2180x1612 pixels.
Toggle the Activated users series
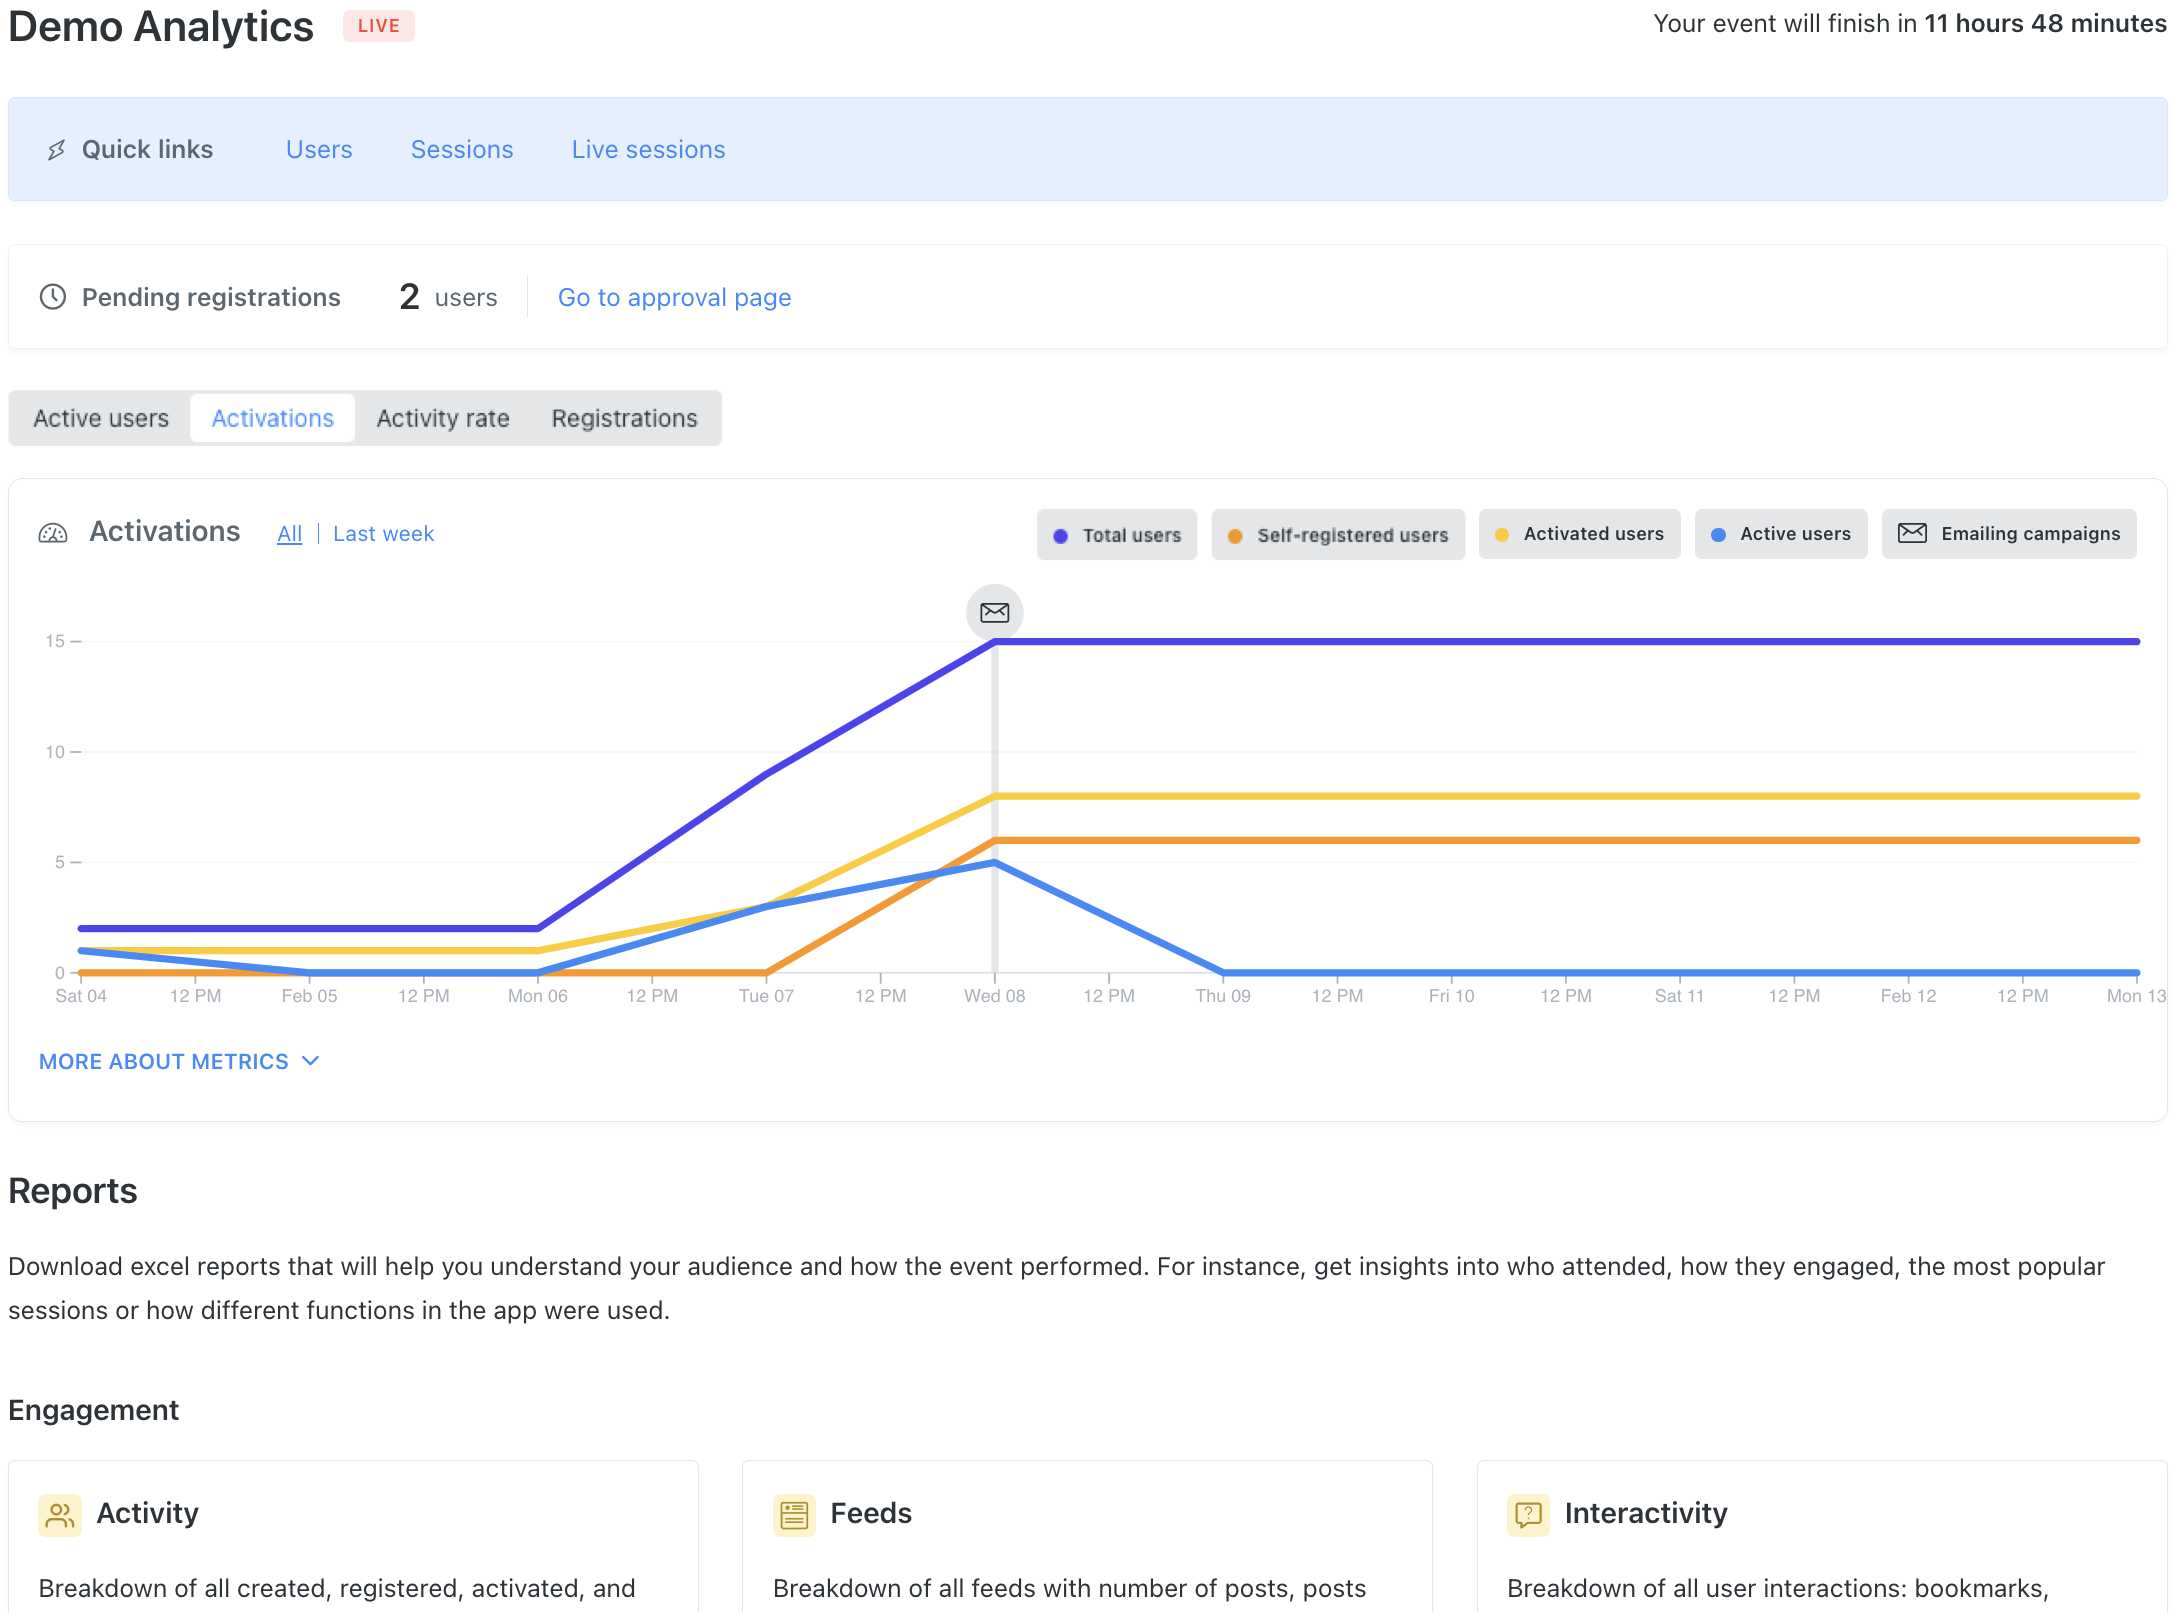(x=1579, y=534)
